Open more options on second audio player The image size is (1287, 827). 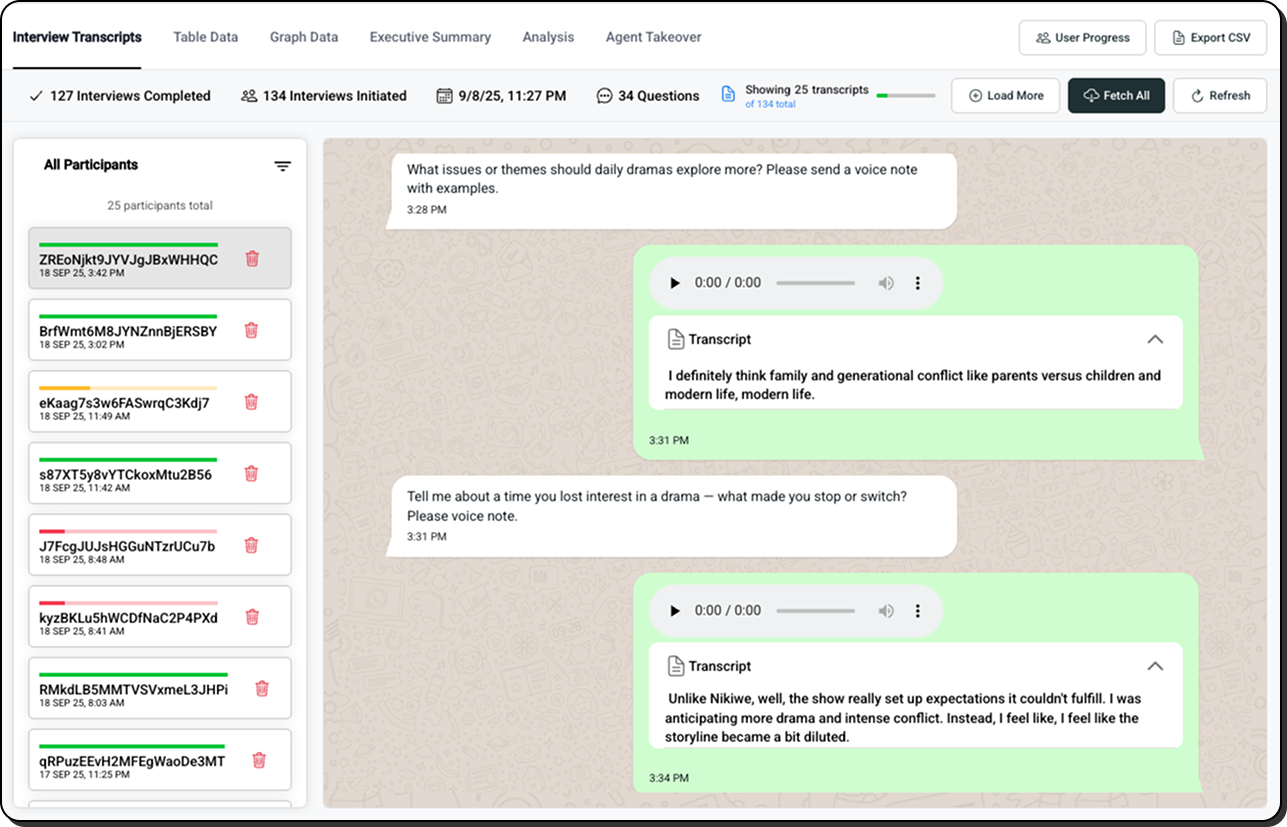click(918, 611)
